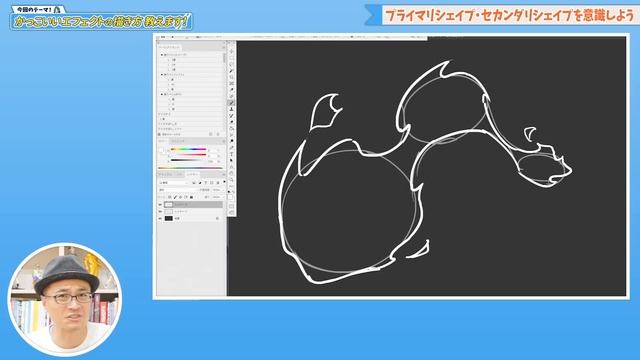Expand the first group in the top panel

tap(162, 55)
